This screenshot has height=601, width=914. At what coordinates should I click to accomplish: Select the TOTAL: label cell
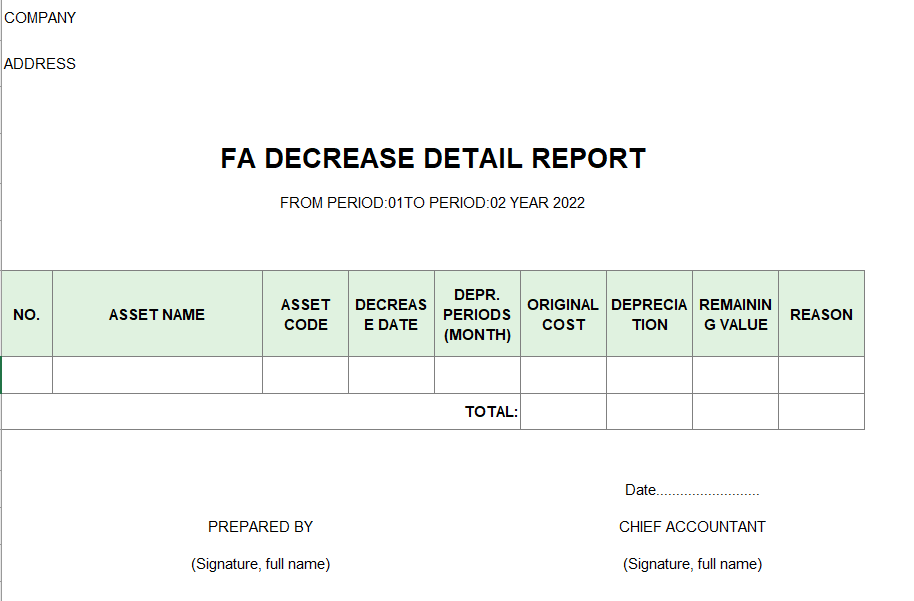[x=491, y=412]
